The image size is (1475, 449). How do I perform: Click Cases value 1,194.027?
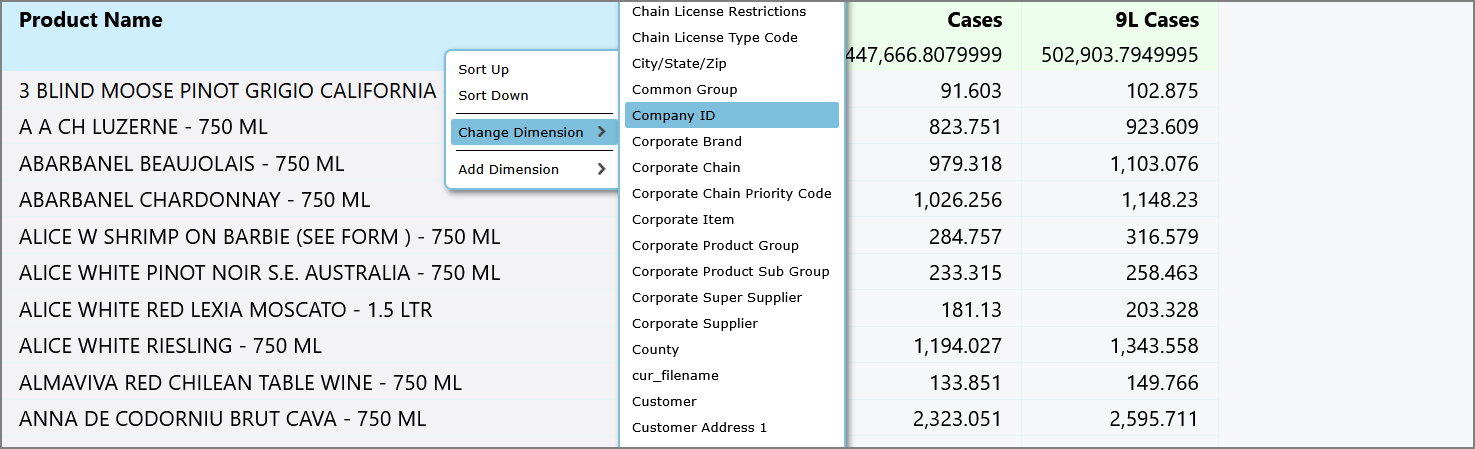click(958, 346)
